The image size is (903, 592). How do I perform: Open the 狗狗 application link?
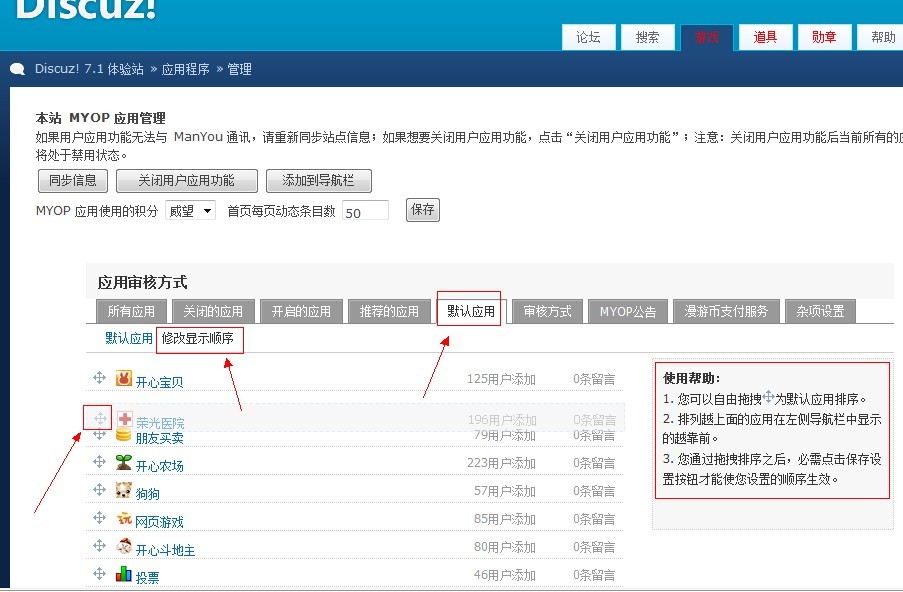(x=147, y=494)
